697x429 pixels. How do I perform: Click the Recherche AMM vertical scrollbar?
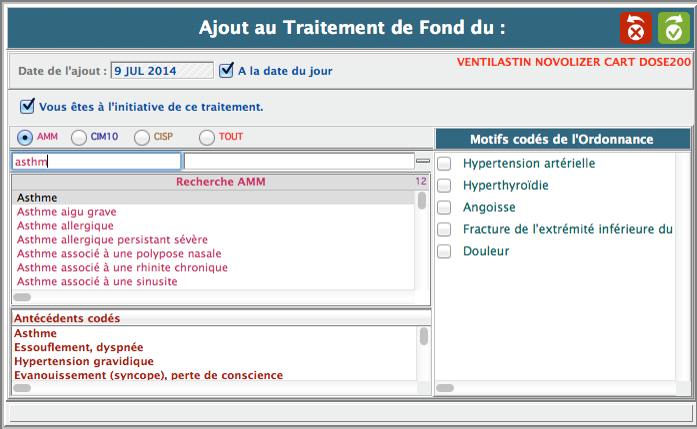[422, 240]
